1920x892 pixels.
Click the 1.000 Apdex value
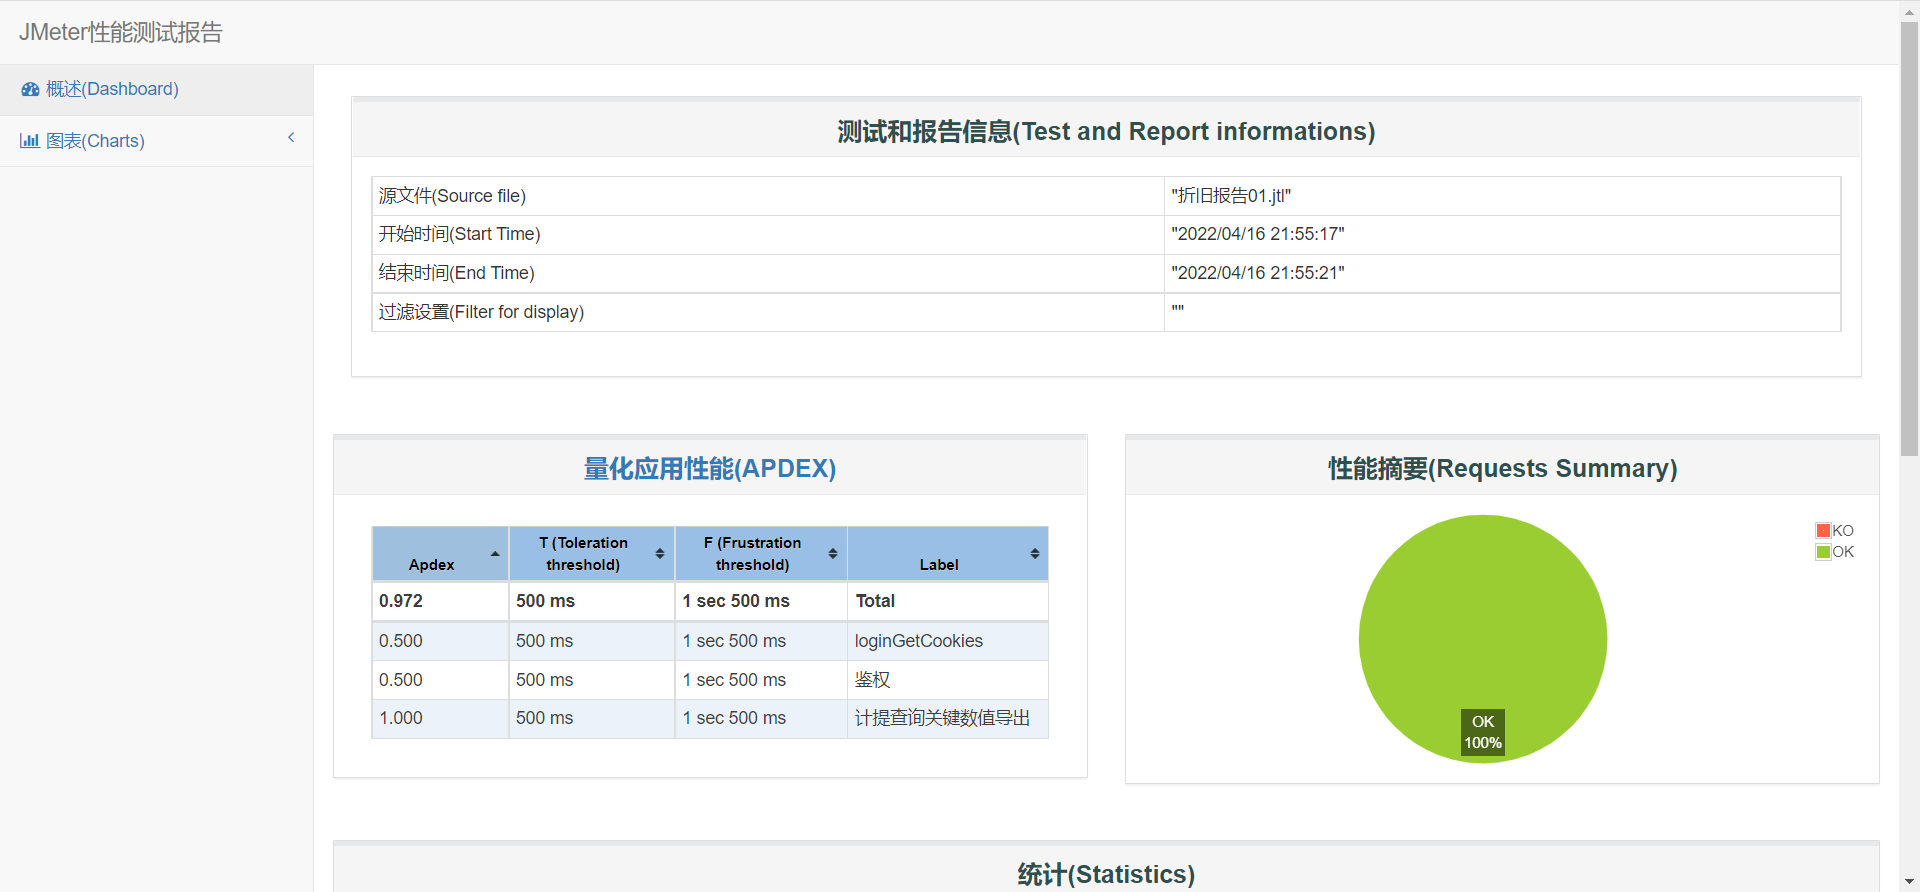401,718
